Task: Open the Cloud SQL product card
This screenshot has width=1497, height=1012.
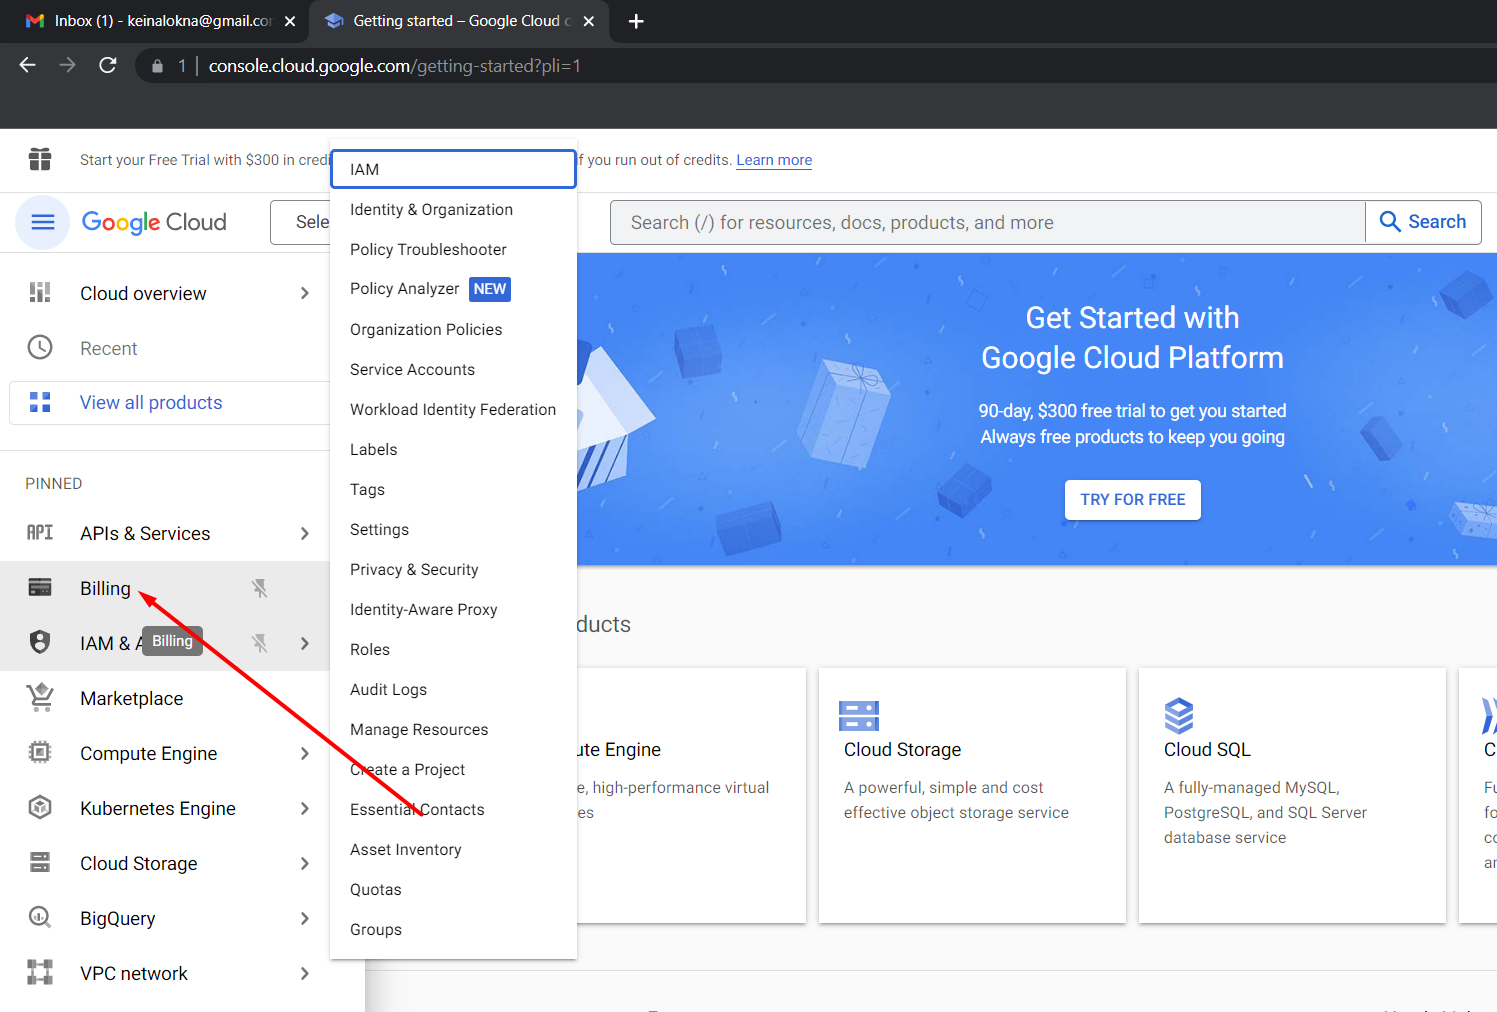Action: [x=1292, y=795]
